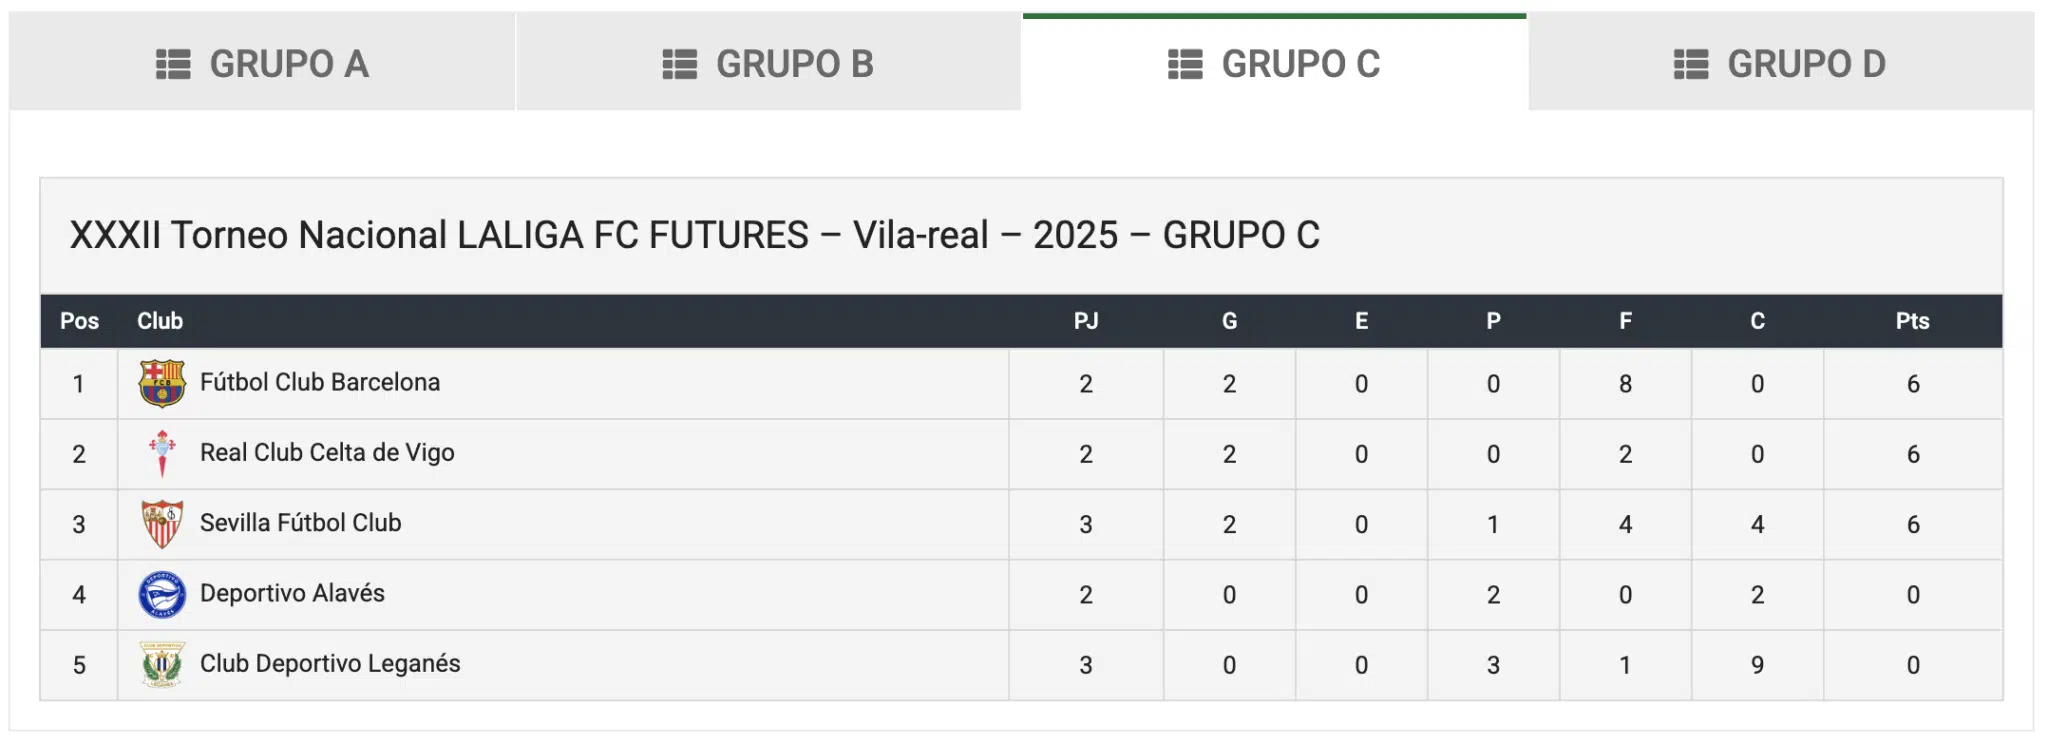Select the active GRUPO C tab
This screenshot has width=2048, height=745.
pyautogui.click(x=1275, y=62)
